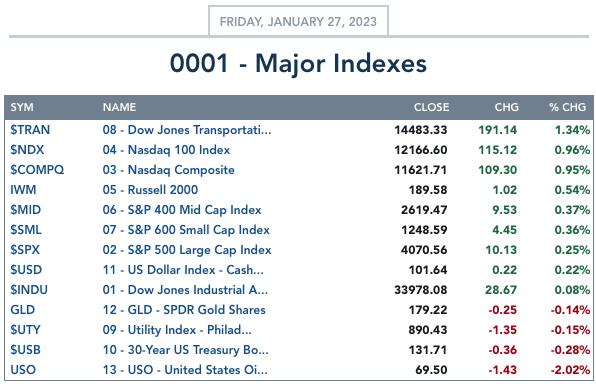Viewport: 596px width, 386px height.
Task: Open Dow Jones Industrial Average link
Action: 185,290
